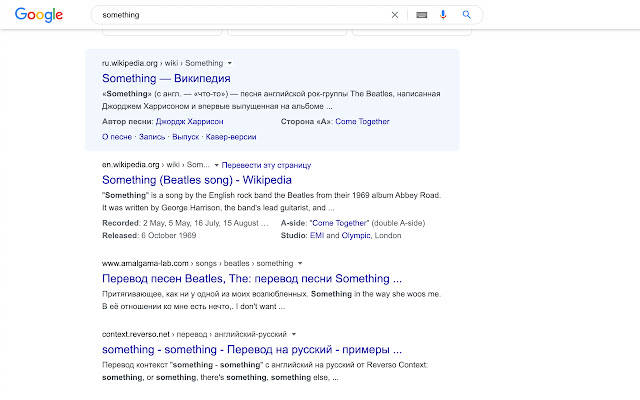Open the 'Кавер-версии' sitelink

pos(231,137)
